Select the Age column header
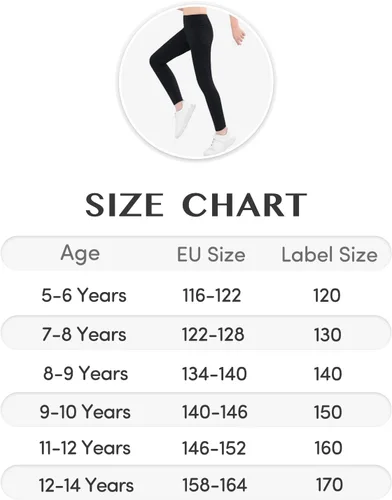 coord(80,254)
